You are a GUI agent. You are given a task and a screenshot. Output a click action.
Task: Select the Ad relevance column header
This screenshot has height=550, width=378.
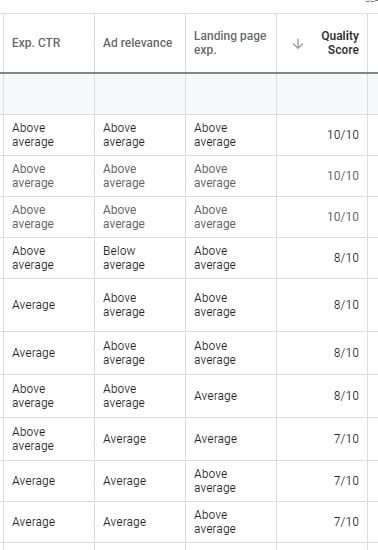pos(137,43)
